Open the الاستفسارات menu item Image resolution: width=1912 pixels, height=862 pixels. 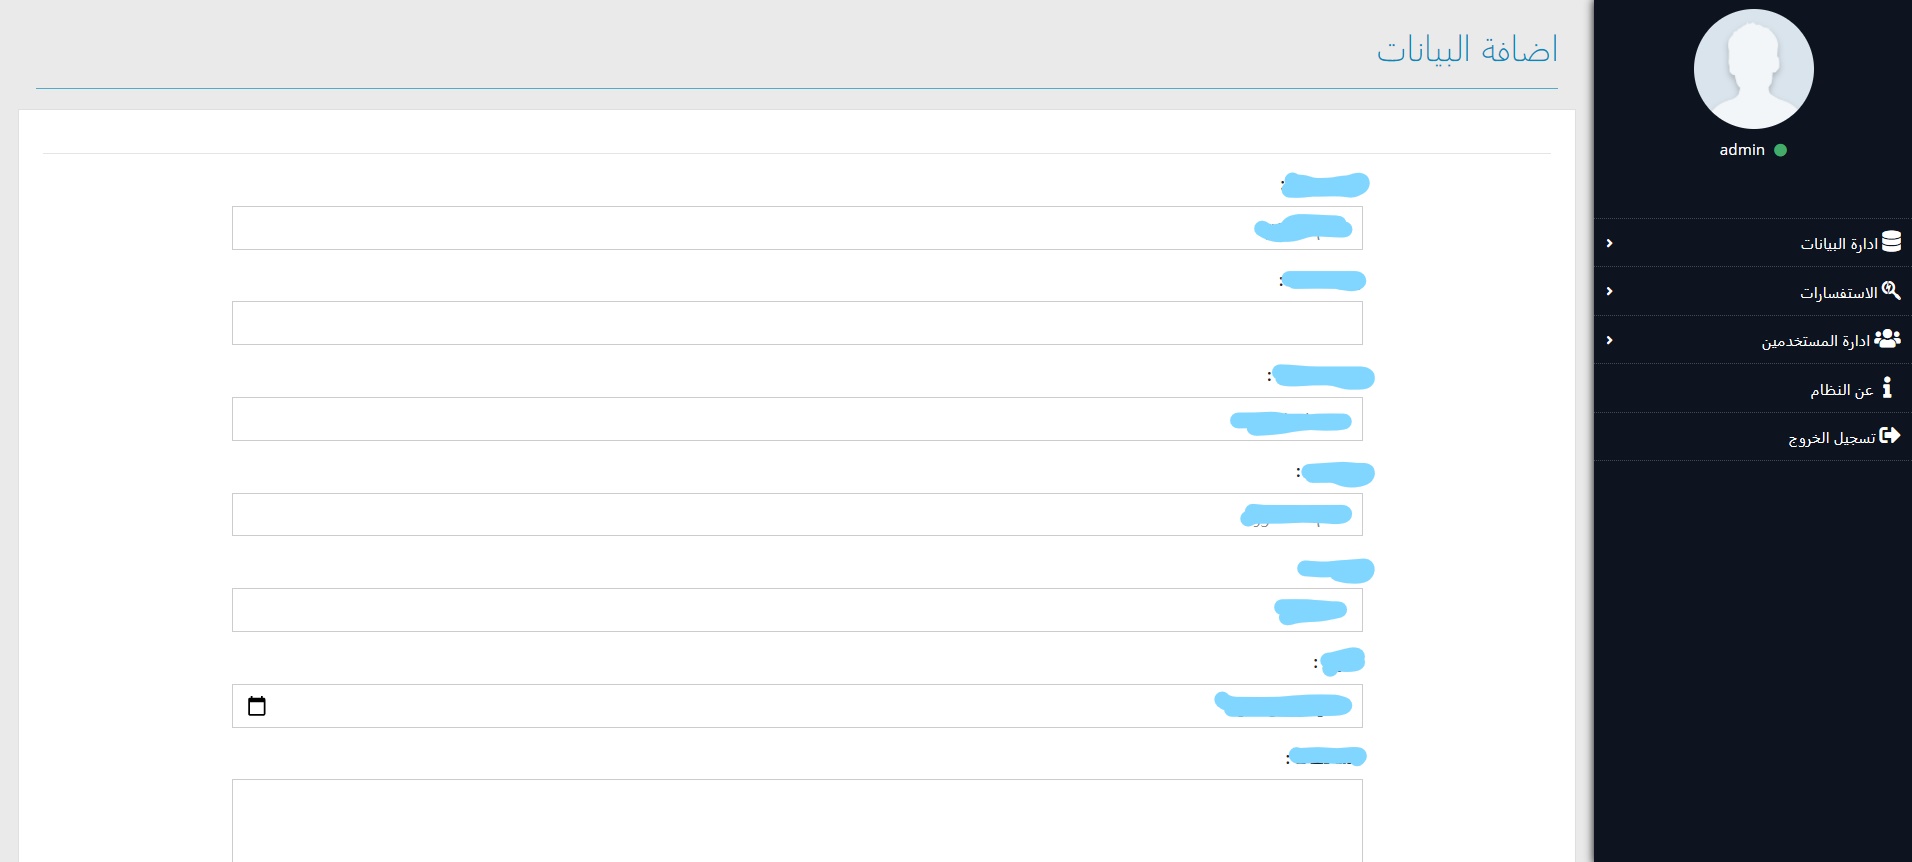coord(1838,293)
